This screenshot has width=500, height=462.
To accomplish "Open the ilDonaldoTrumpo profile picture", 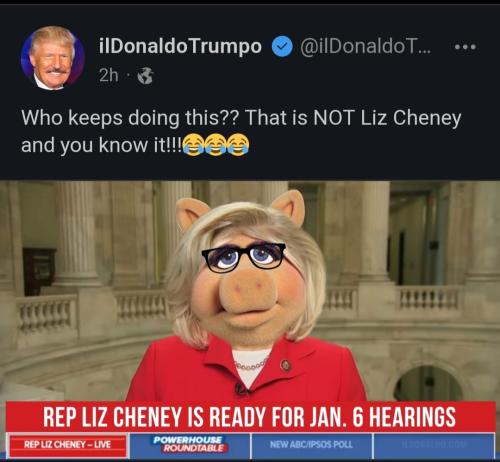I will pyautogui.click(x=53, y=58).
